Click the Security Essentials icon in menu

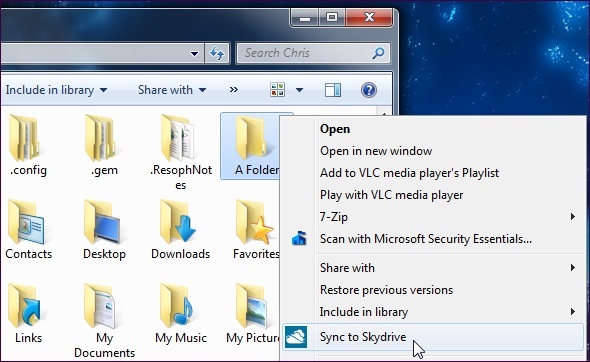point(299,239)
